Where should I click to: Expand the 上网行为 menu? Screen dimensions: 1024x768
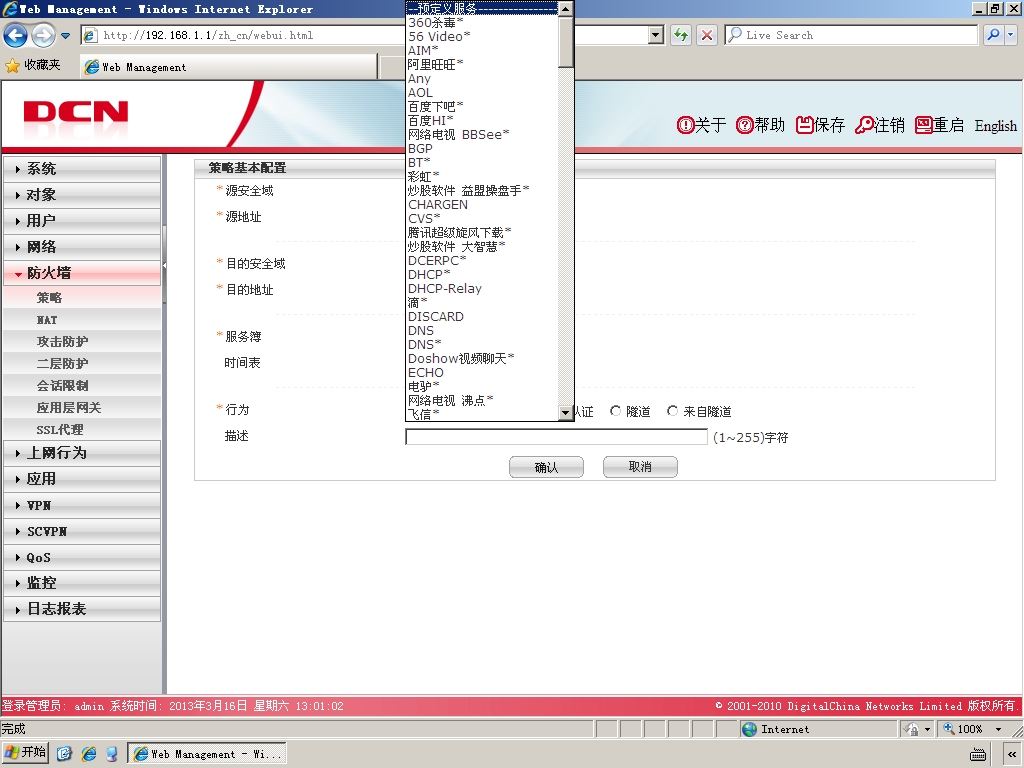82,453
